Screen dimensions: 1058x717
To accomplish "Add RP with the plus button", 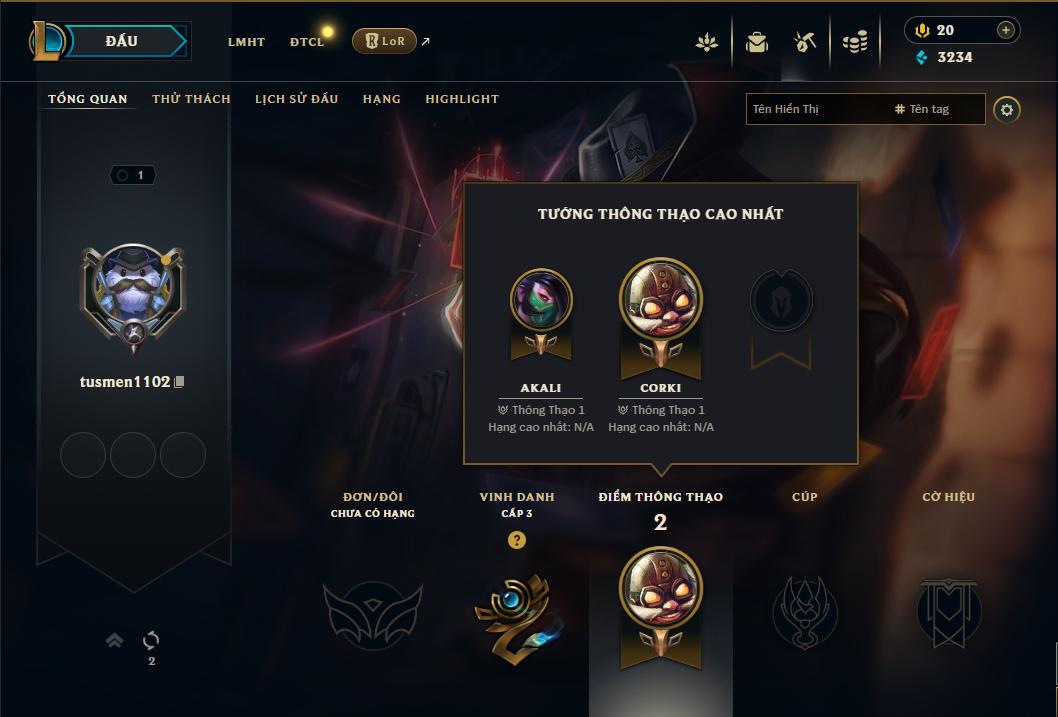I will tap(1005, 30).
